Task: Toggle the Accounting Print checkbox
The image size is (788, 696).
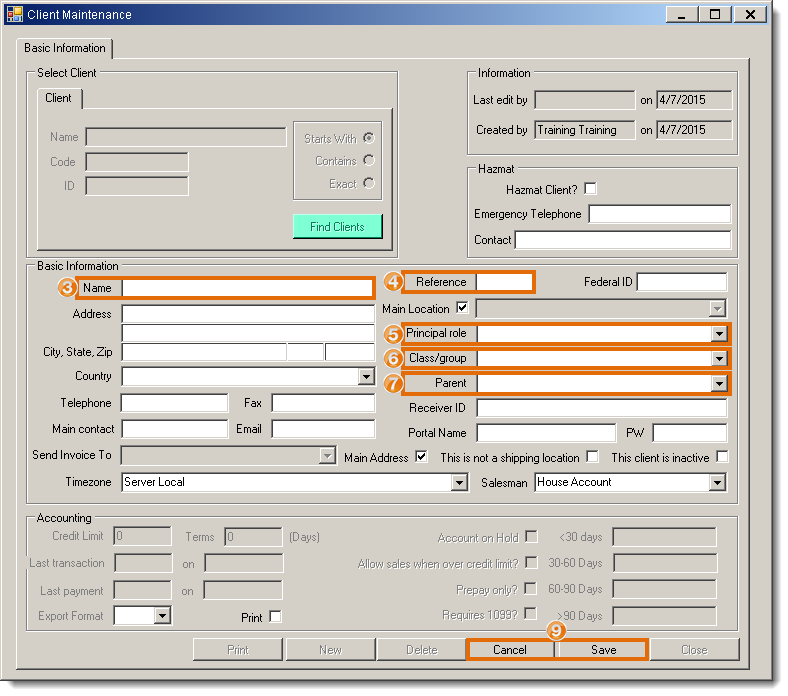Action: tap(275, 617)
